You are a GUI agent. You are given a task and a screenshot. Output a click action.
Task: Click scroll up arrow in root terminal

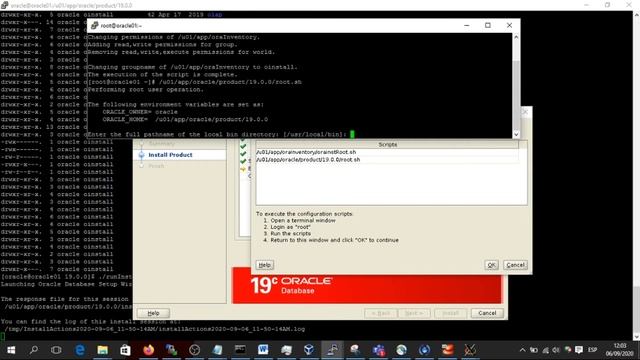[516, 37]
